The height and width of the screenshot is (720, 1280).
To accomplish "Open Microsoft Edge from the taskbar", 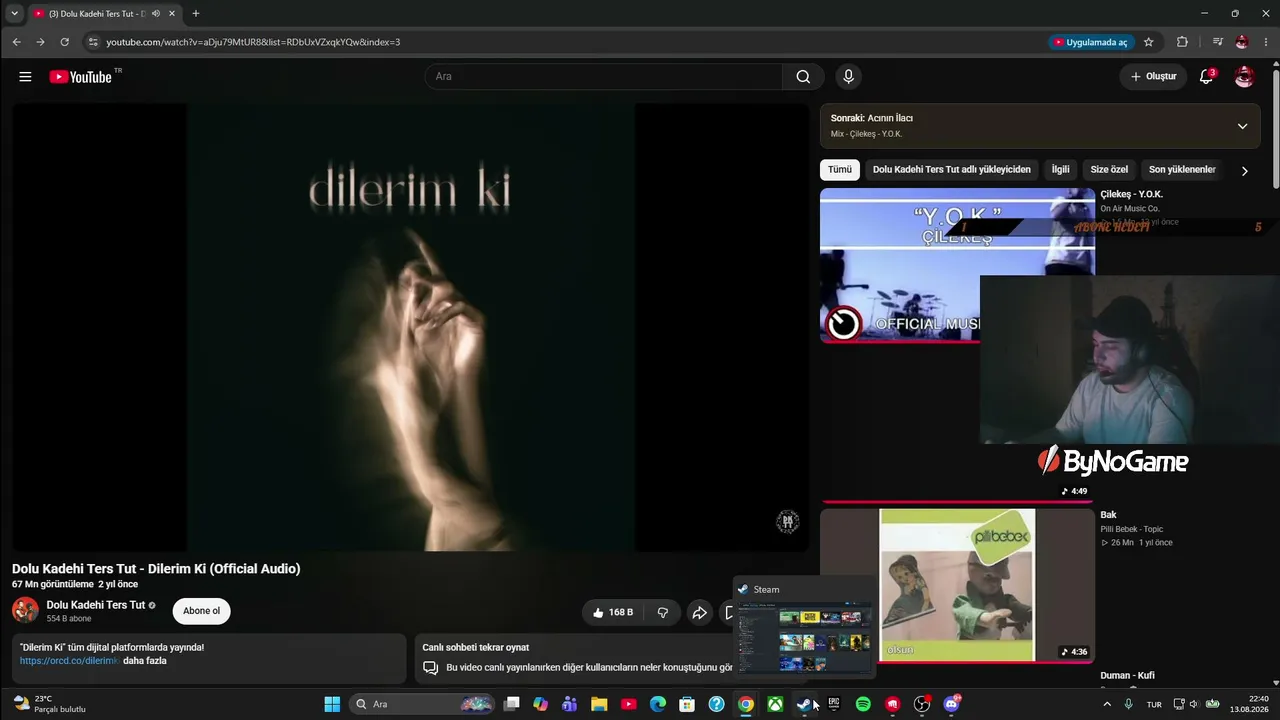I will (x=658, y=704).
